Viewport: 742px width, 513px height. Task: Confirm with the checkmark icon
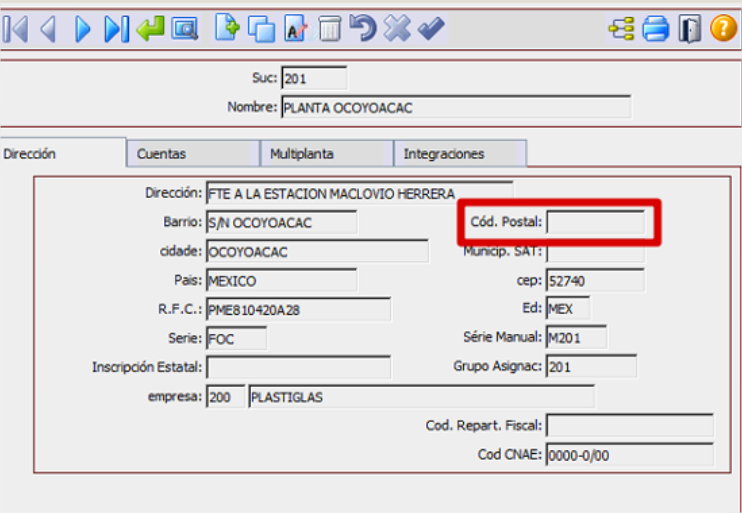pos(431,28)
